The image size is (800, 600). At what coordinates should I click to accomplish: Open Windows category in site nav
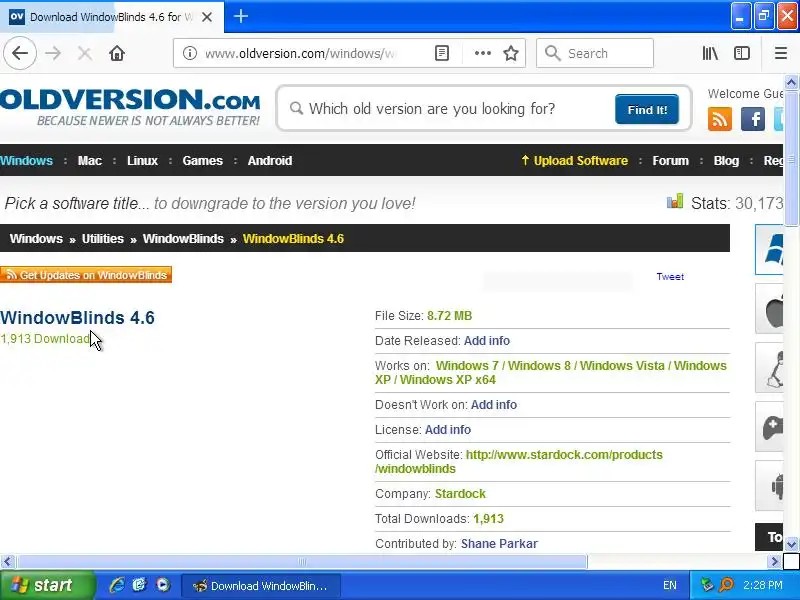point(27,160)
